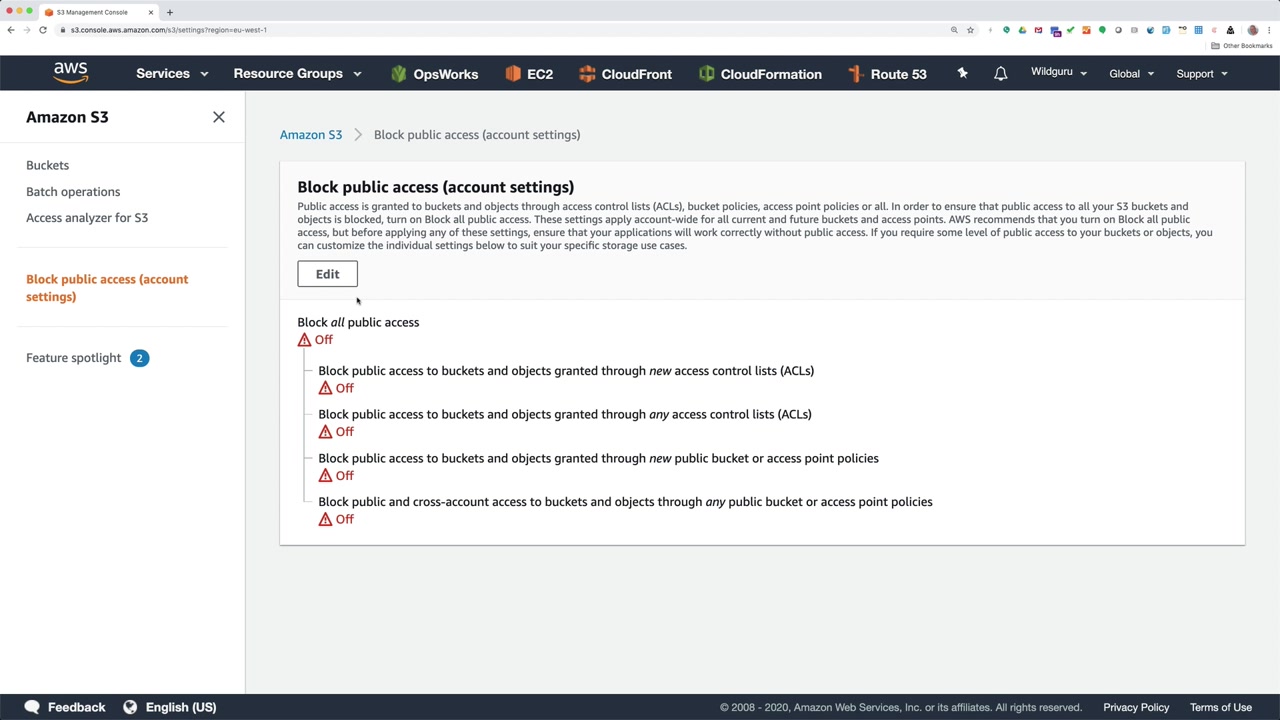
Task: Open the OpsWorks shortcut
Action: [x=435, y=74]
